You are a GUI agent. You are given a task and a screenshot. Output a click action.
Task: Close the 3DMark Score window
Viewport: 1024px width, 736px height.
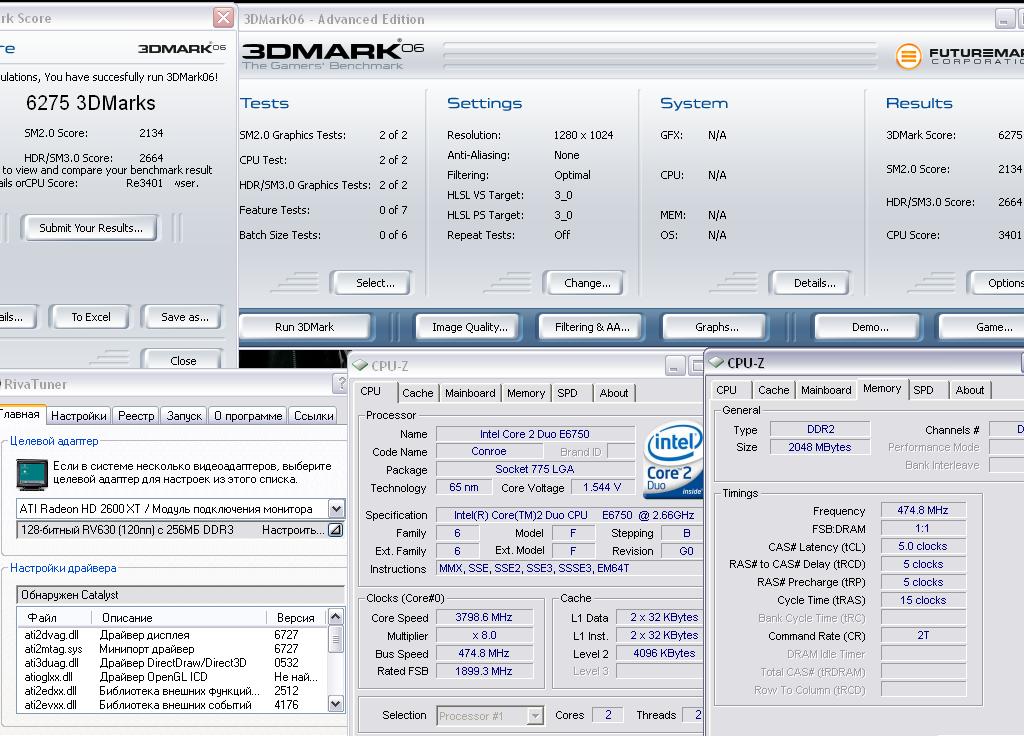click(223, 18)
